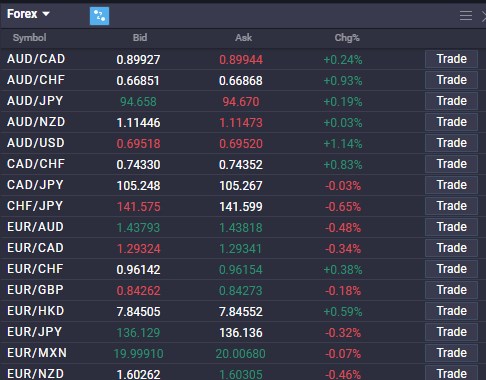The height and width of the screenshot is (380, 486).
Task: Click EUR/HKD ask price 7.84552
Action: (x=241, y=312)
